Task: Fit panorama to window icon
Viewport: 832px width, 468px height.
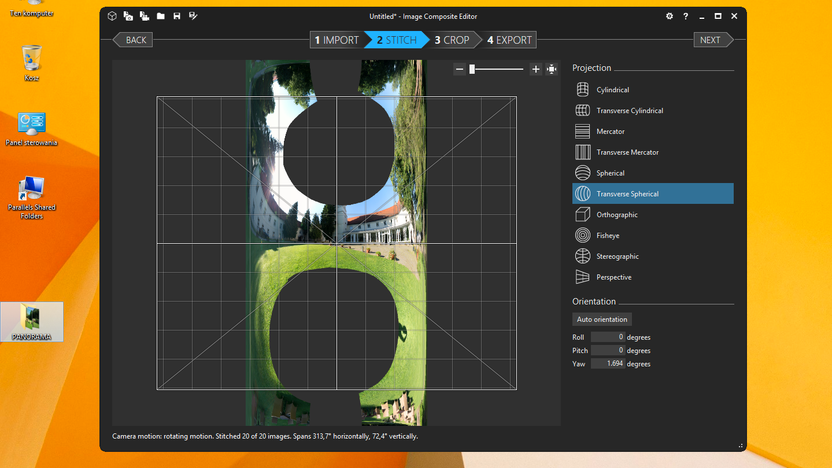Action: 552,69
